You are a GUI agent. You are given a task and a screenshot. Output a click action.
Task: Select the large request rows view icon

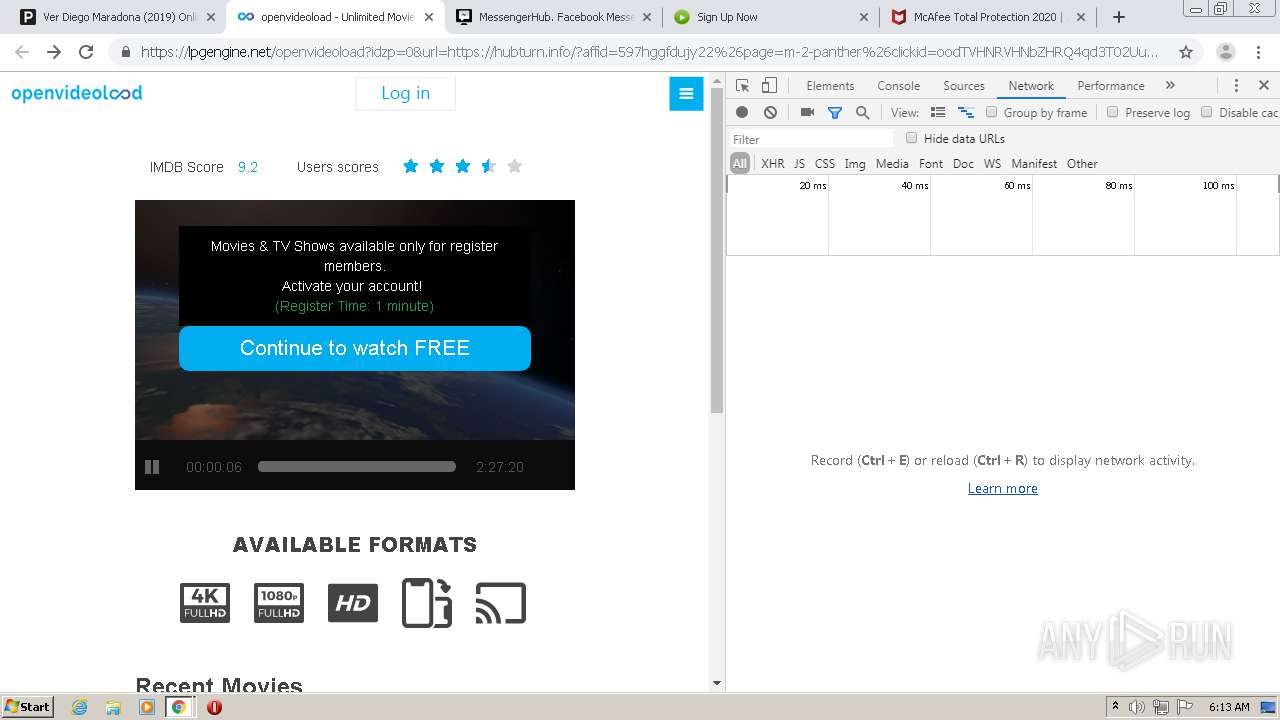tap(938, 113)
